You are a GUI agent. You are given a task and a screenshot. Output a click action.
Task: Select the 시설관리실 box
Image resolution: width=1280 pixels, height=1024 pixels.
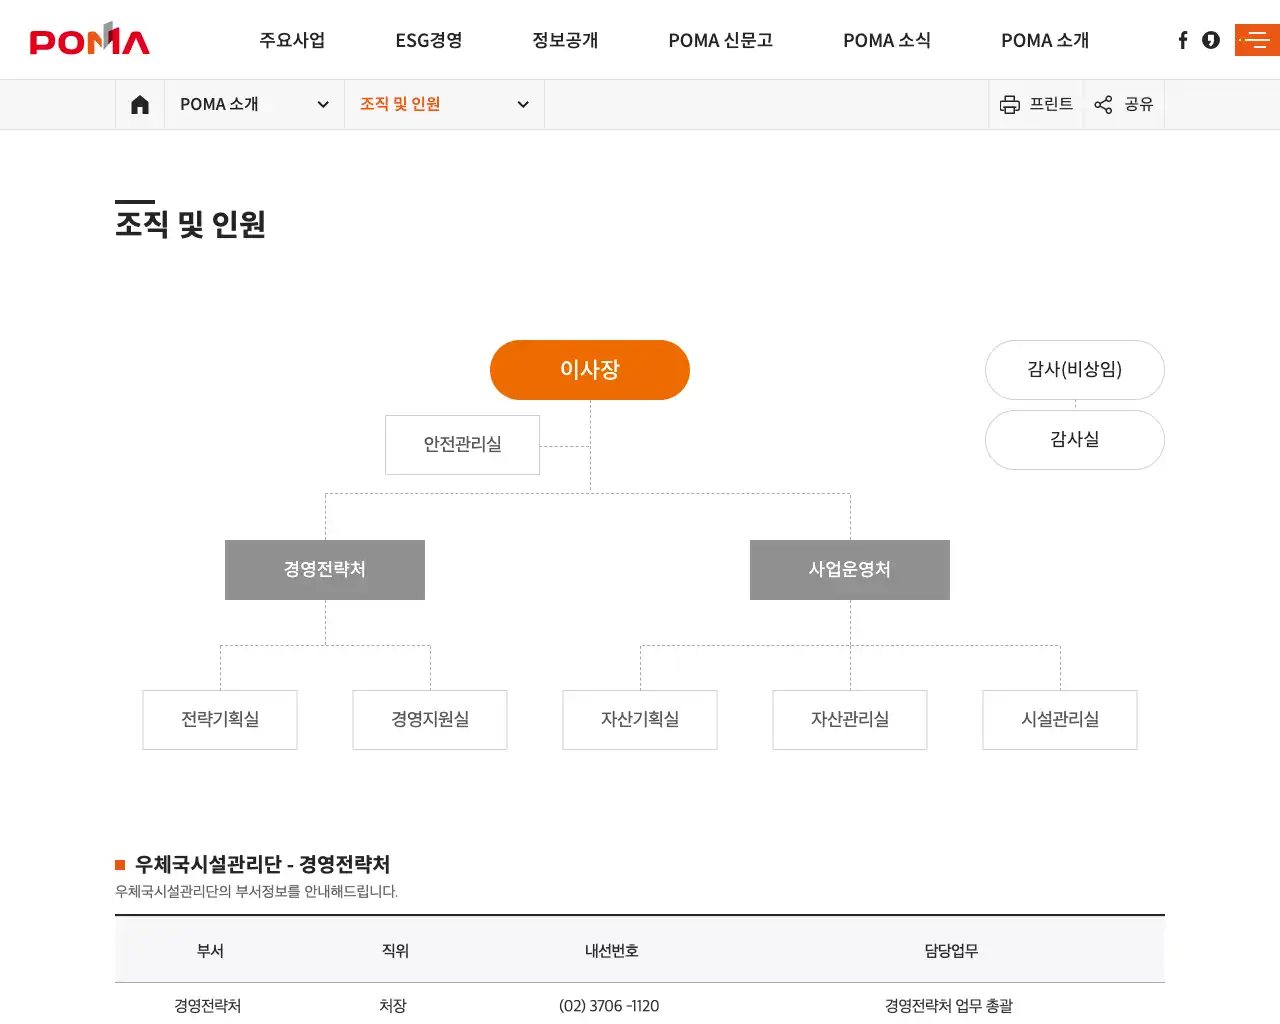[1060, 720]
